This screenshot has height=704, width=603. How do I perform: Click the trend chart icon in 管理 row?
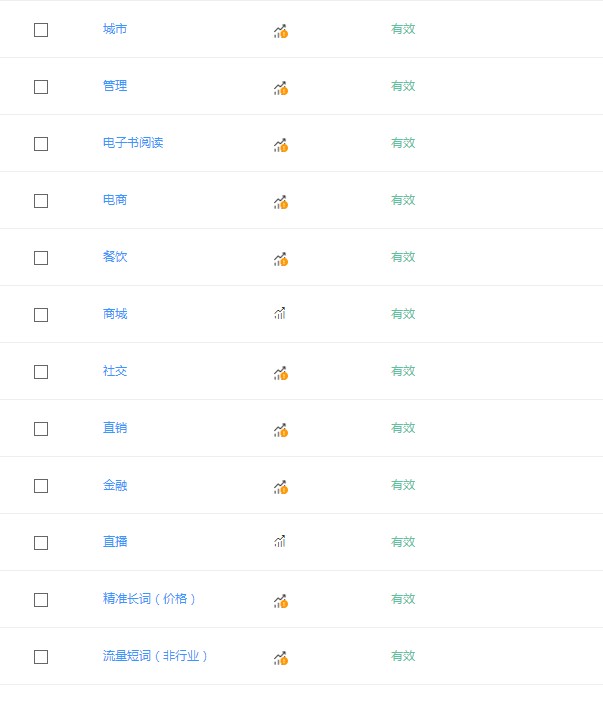pyautogui.click(x=280, y=88)
